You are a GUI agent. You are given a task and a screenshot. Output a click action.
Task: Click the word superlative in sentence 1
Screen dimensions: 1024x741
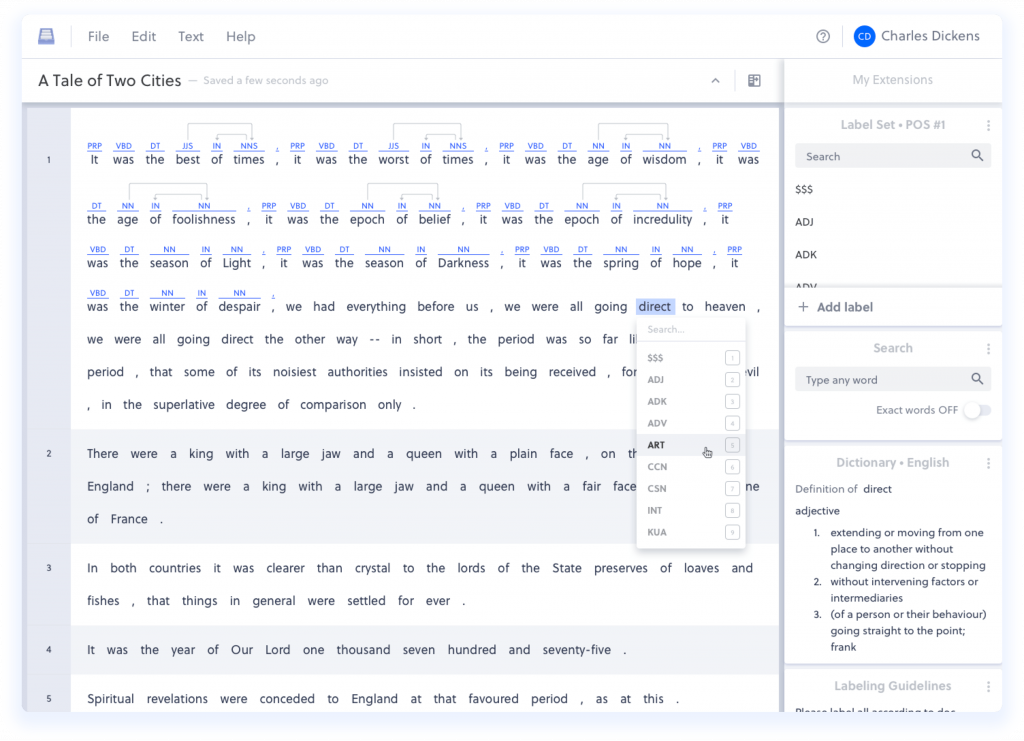[x=184, y=405]
